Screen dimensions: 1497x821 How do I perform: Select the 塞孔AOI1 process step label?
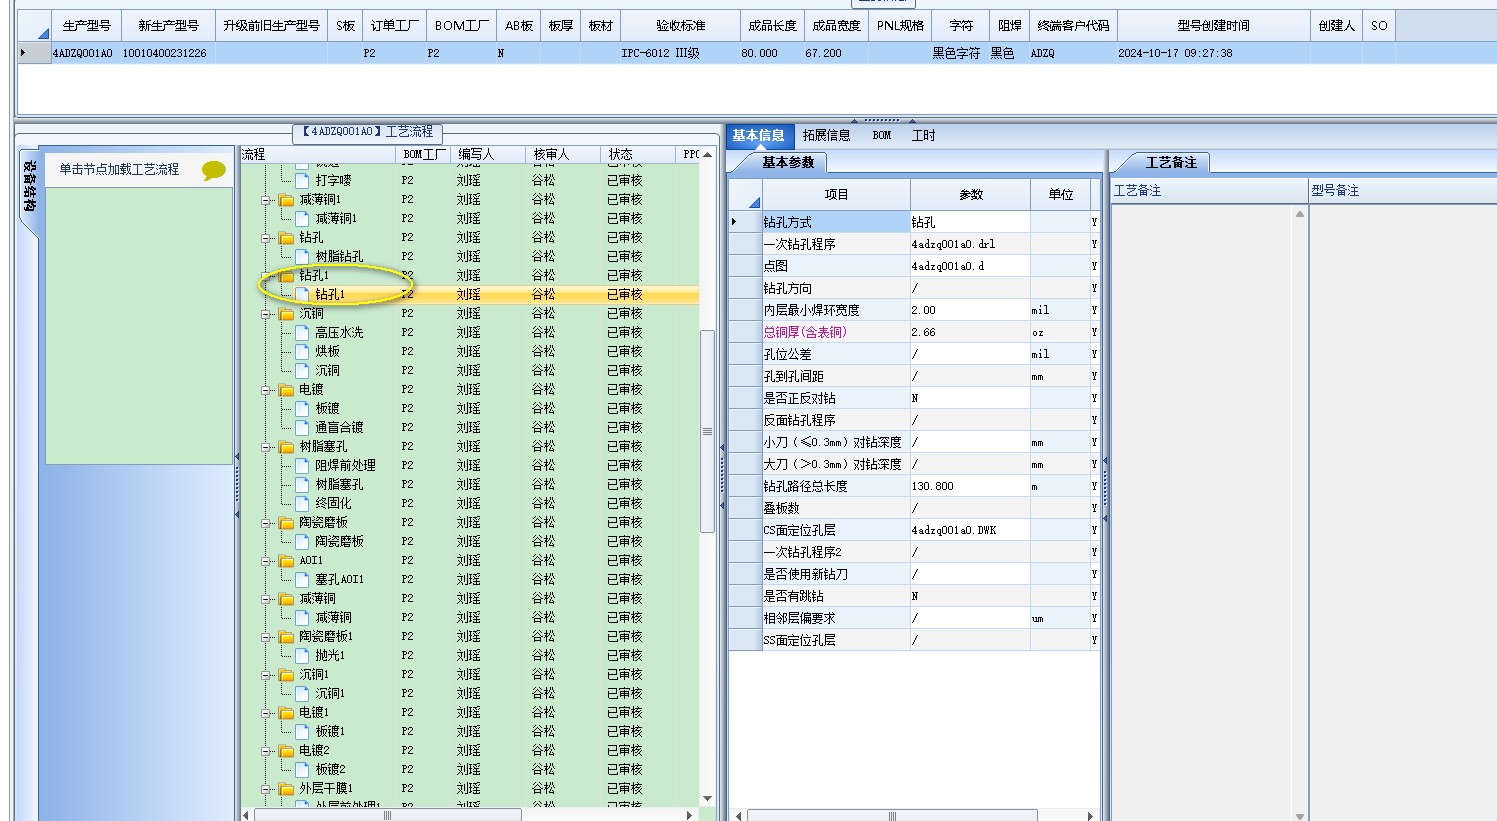339,580
